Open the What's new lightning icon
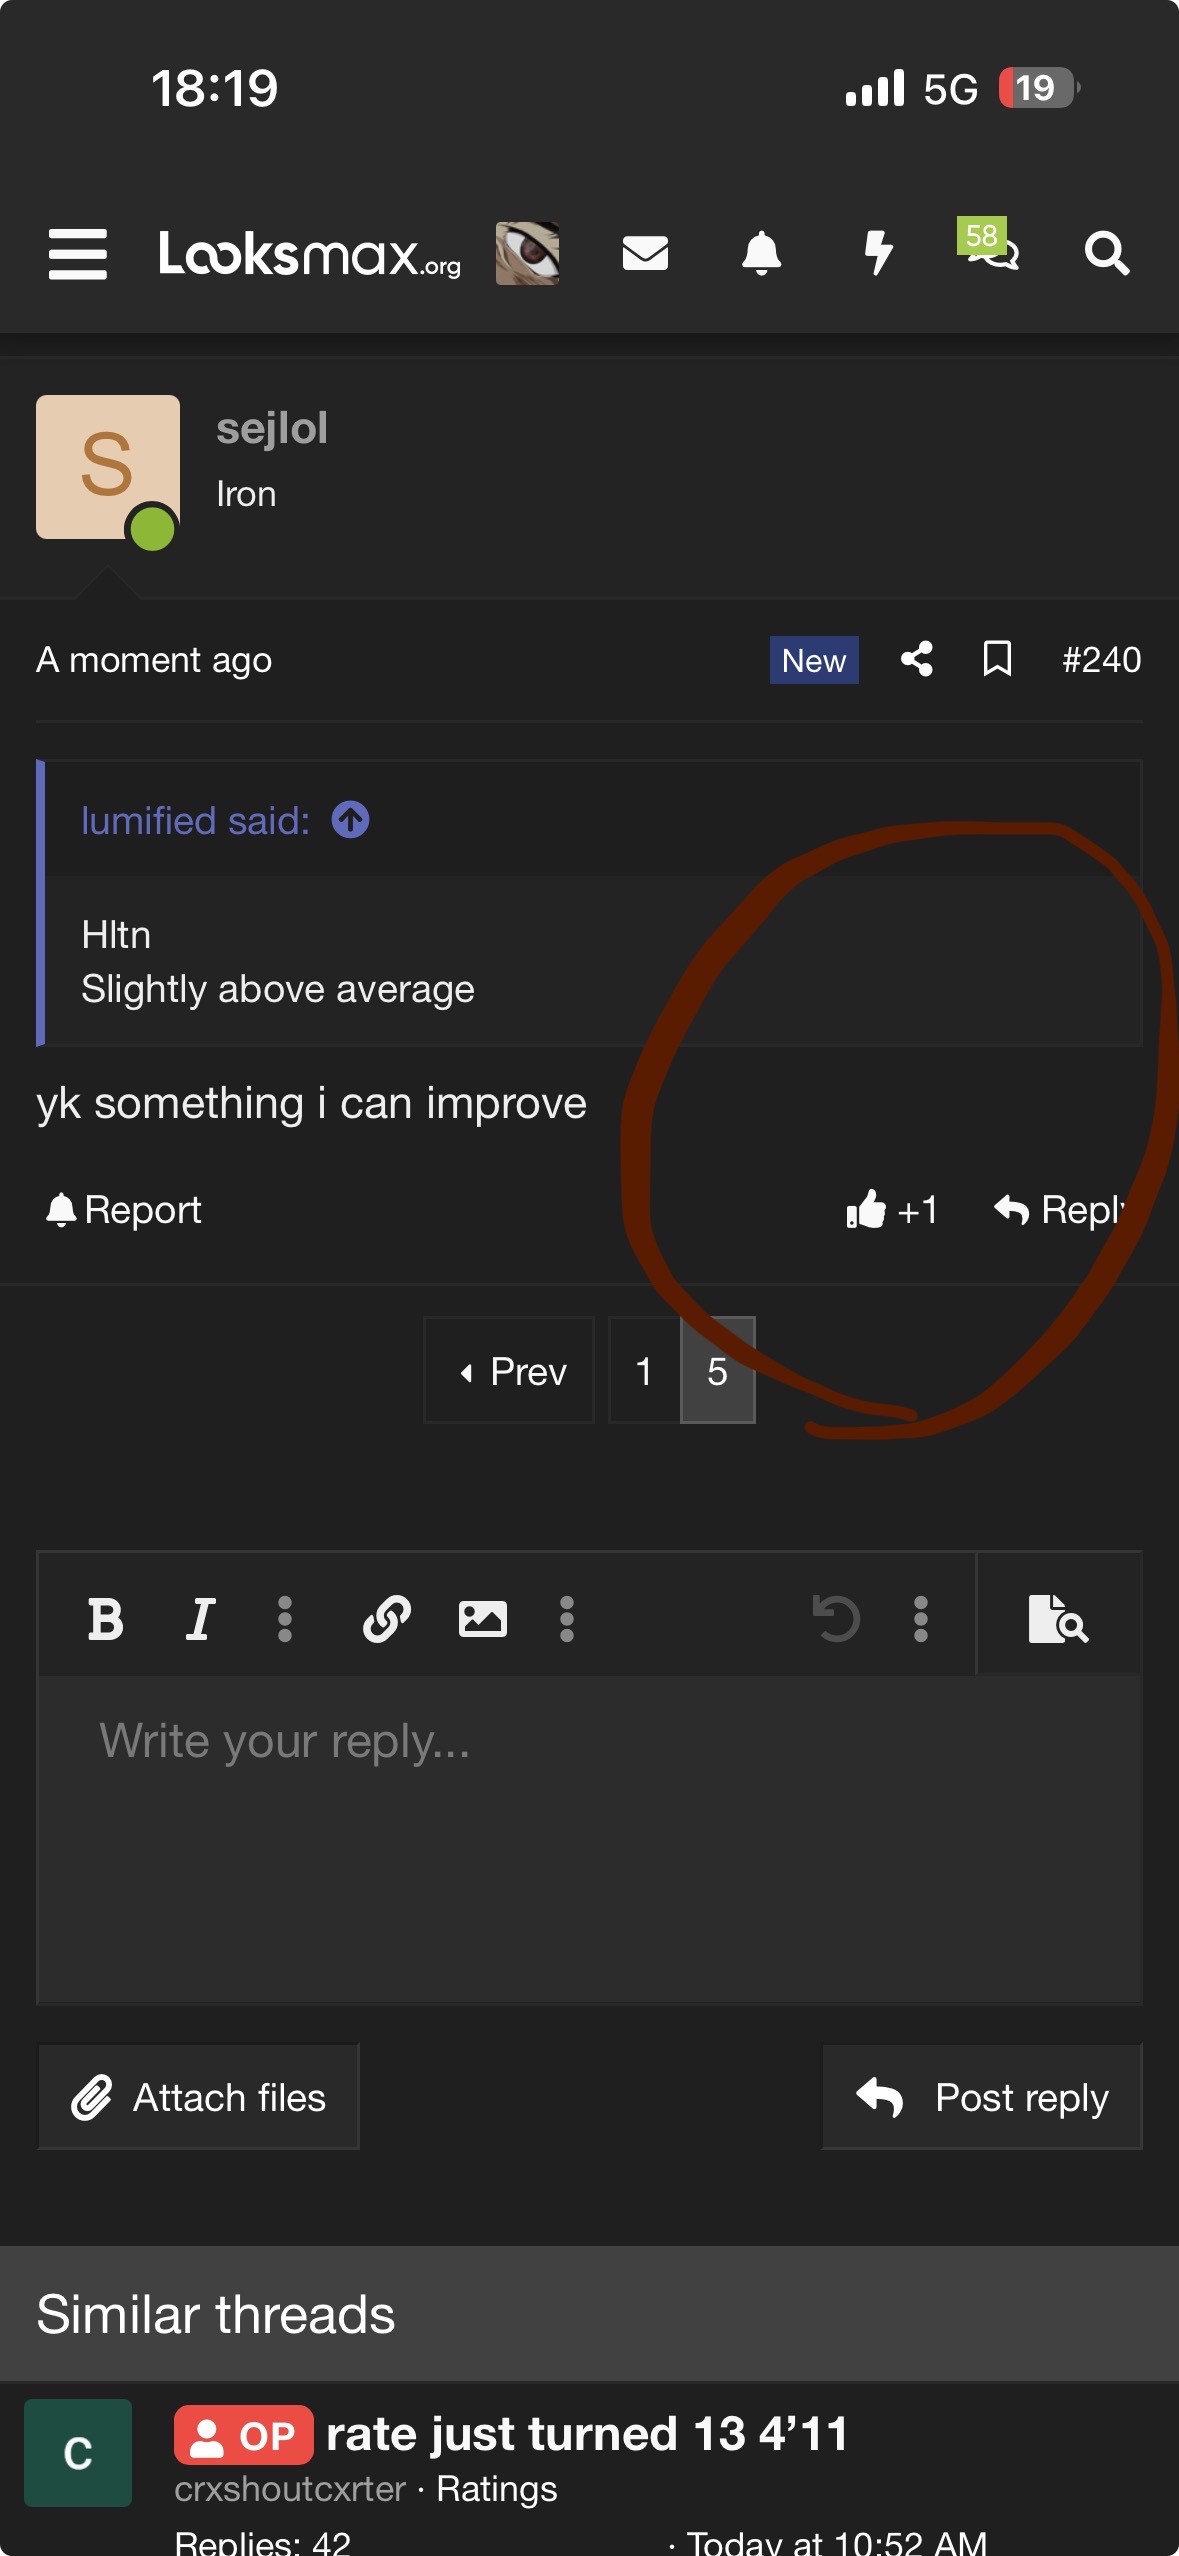The height and width of the screenshot is (2556, 1179). [878, 253]
